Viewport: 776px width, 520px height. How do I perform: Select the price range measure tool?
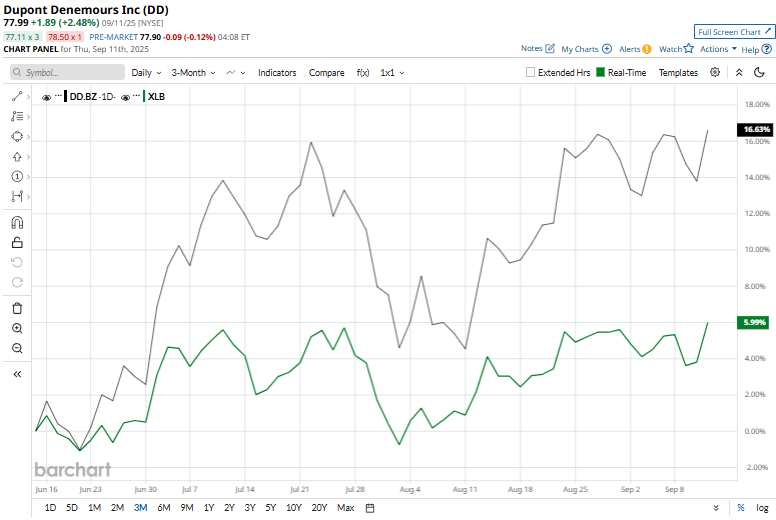(x=17, y=196)
